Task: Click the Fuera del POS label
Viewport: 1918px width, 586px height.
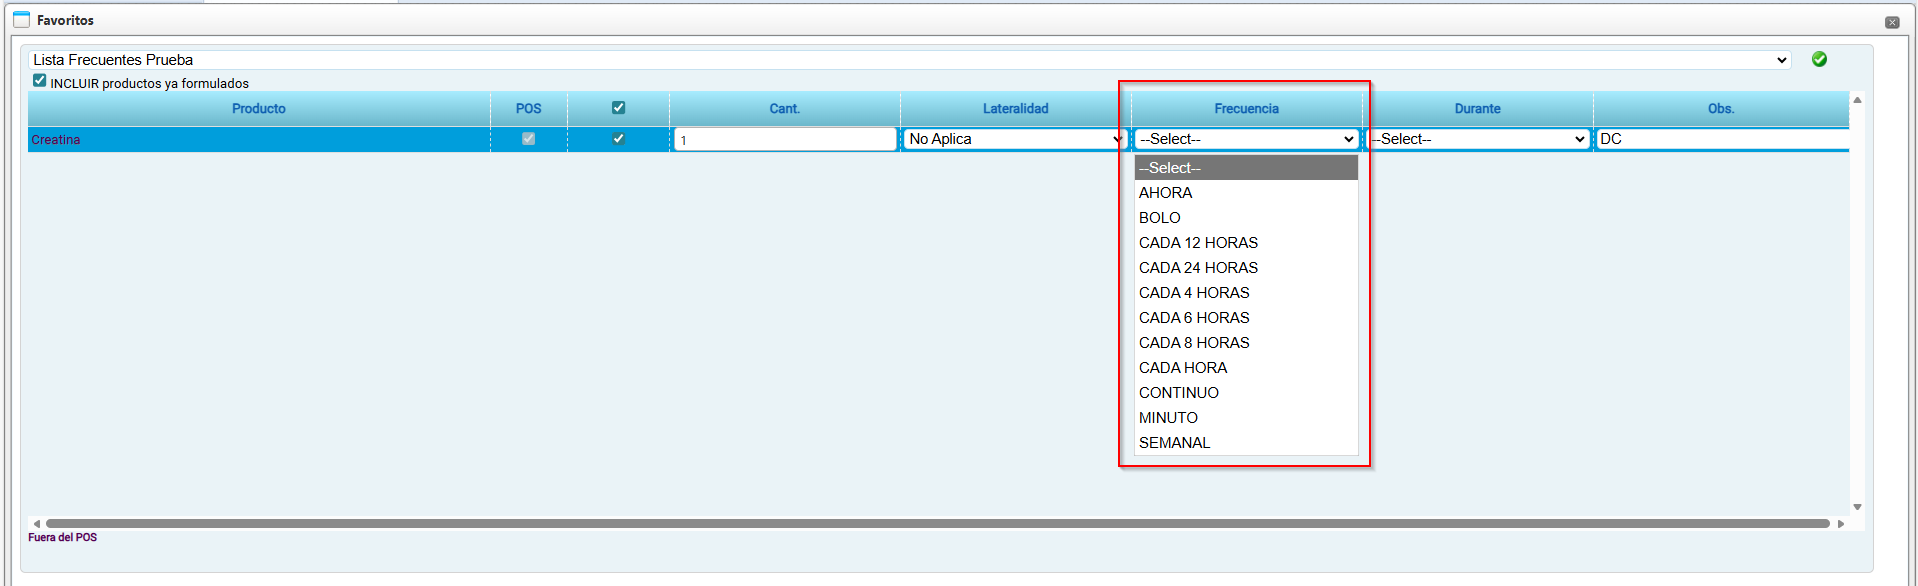Action: (x=63, y=537)
